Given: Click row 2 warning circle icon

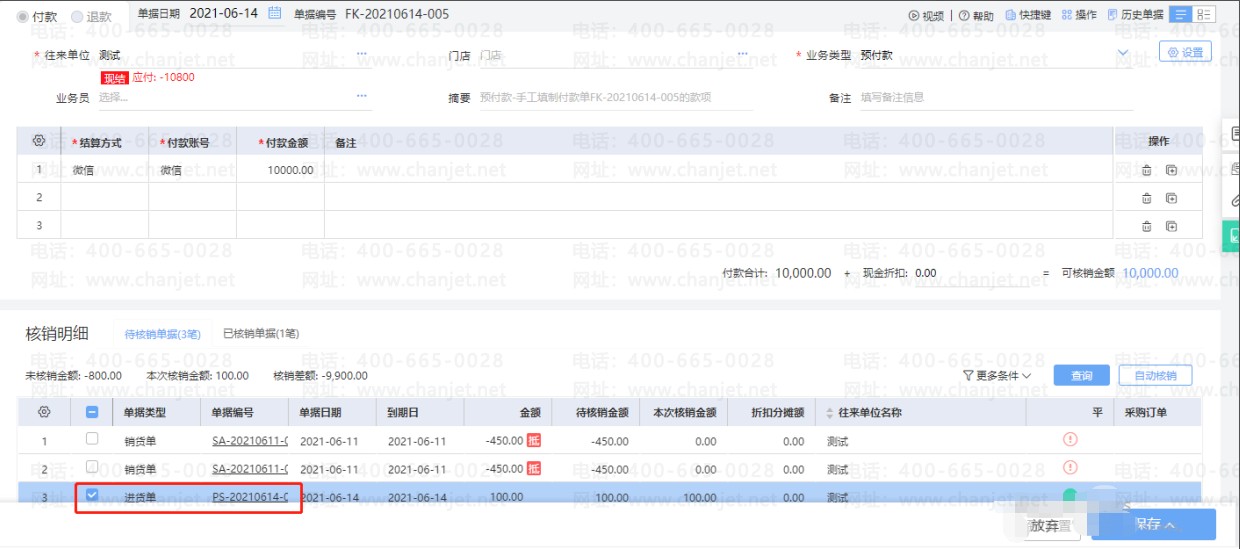Looking at the screenshot, I should (x=1070, y=467).
